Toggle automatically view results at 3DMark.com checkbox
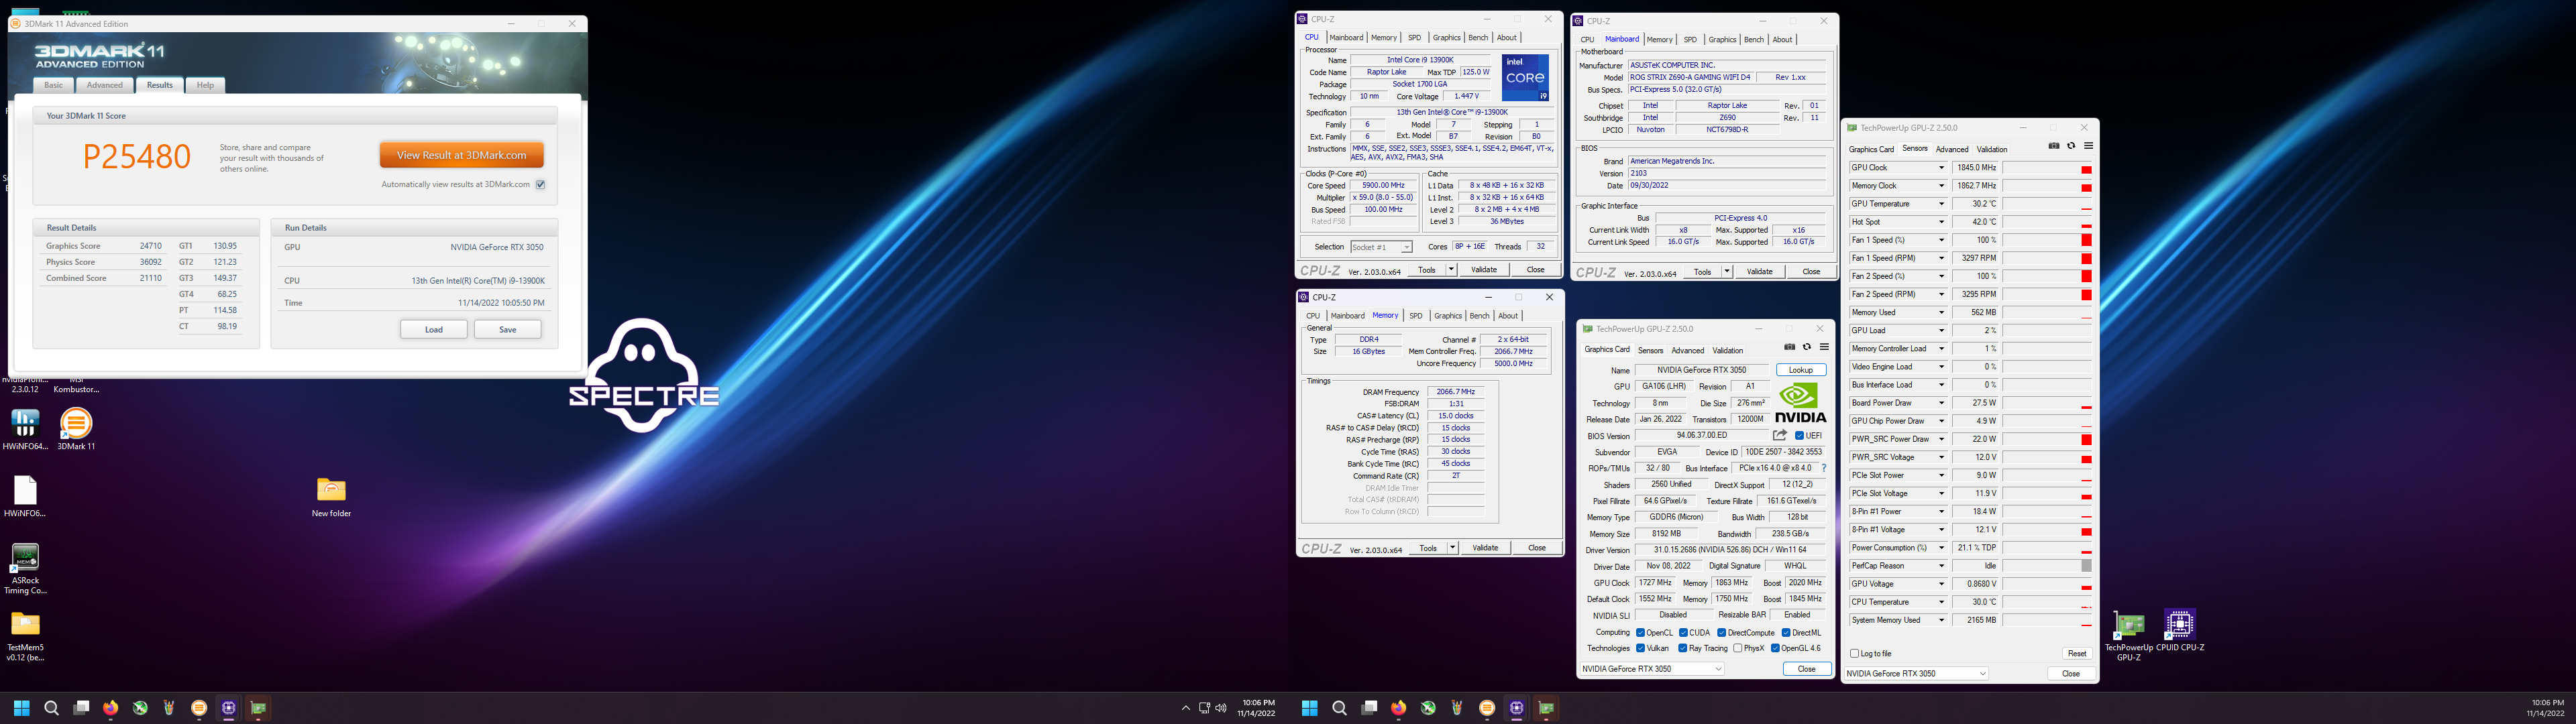Screen dimensions: 2576x724 540,184
